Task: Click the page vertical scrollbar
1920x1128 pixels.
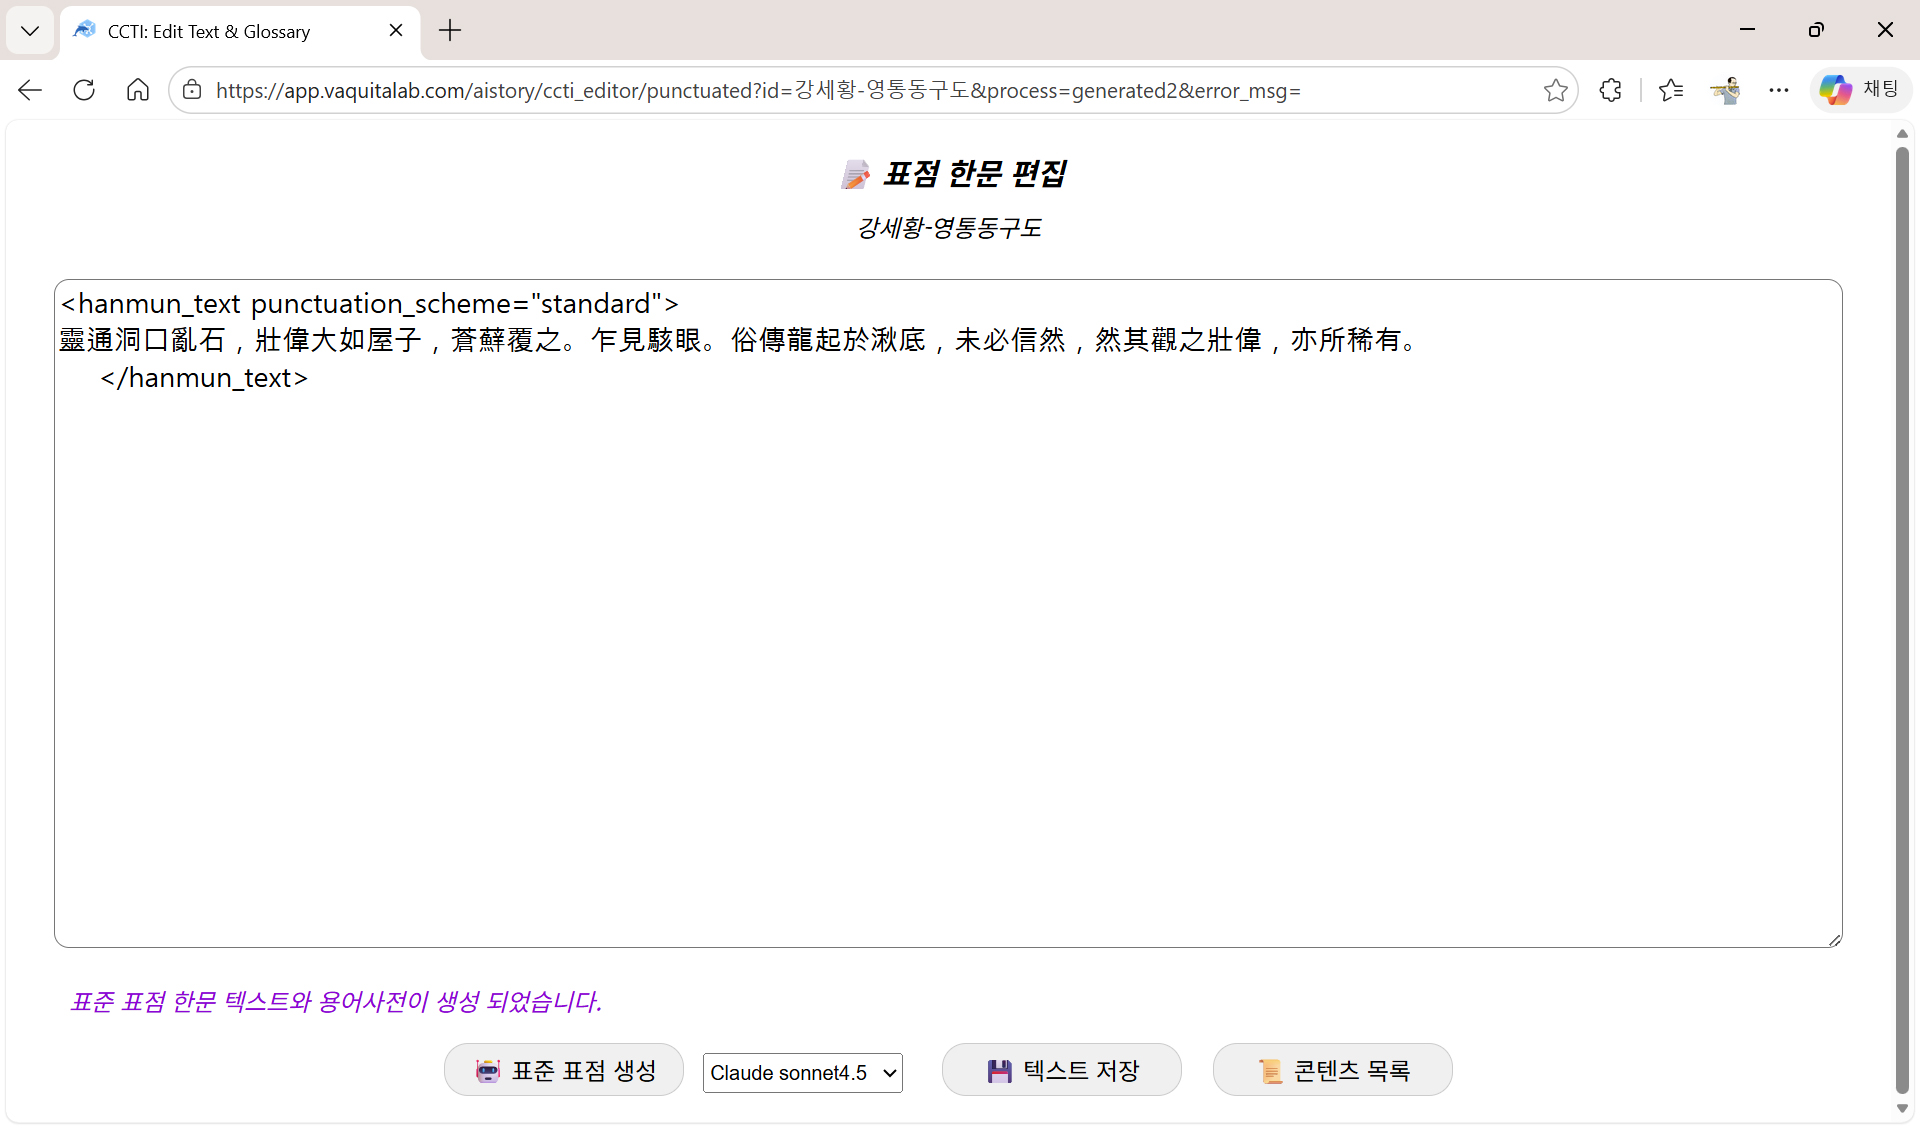Action: point(1901,620)
